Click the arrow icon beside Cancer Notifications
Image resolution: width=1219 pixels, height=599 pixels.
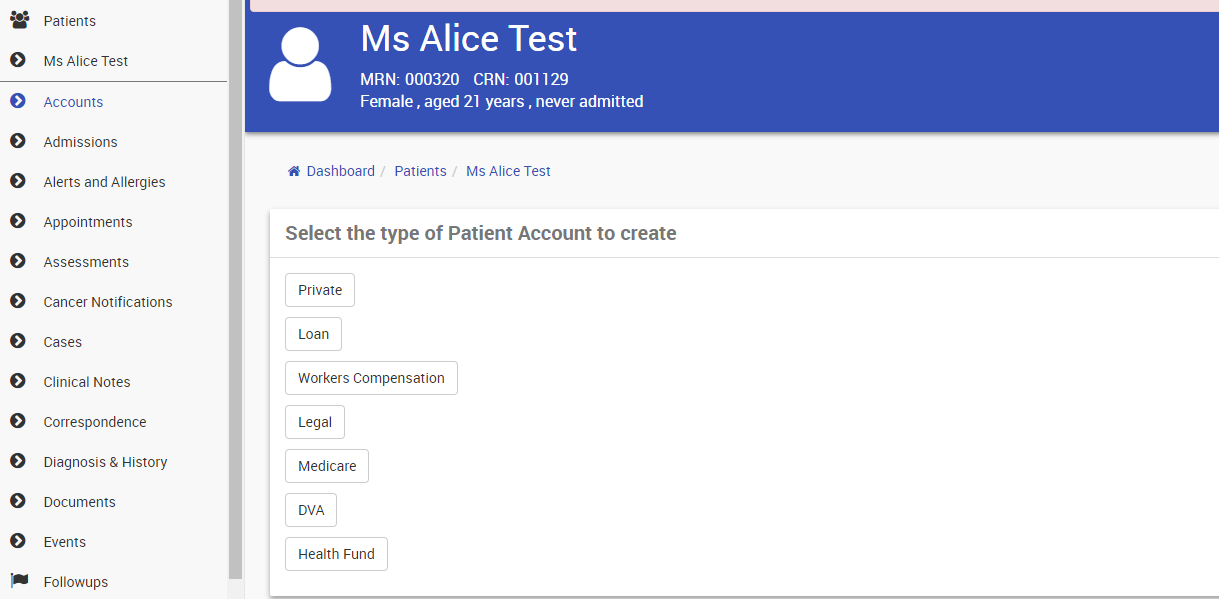(17, 301)
